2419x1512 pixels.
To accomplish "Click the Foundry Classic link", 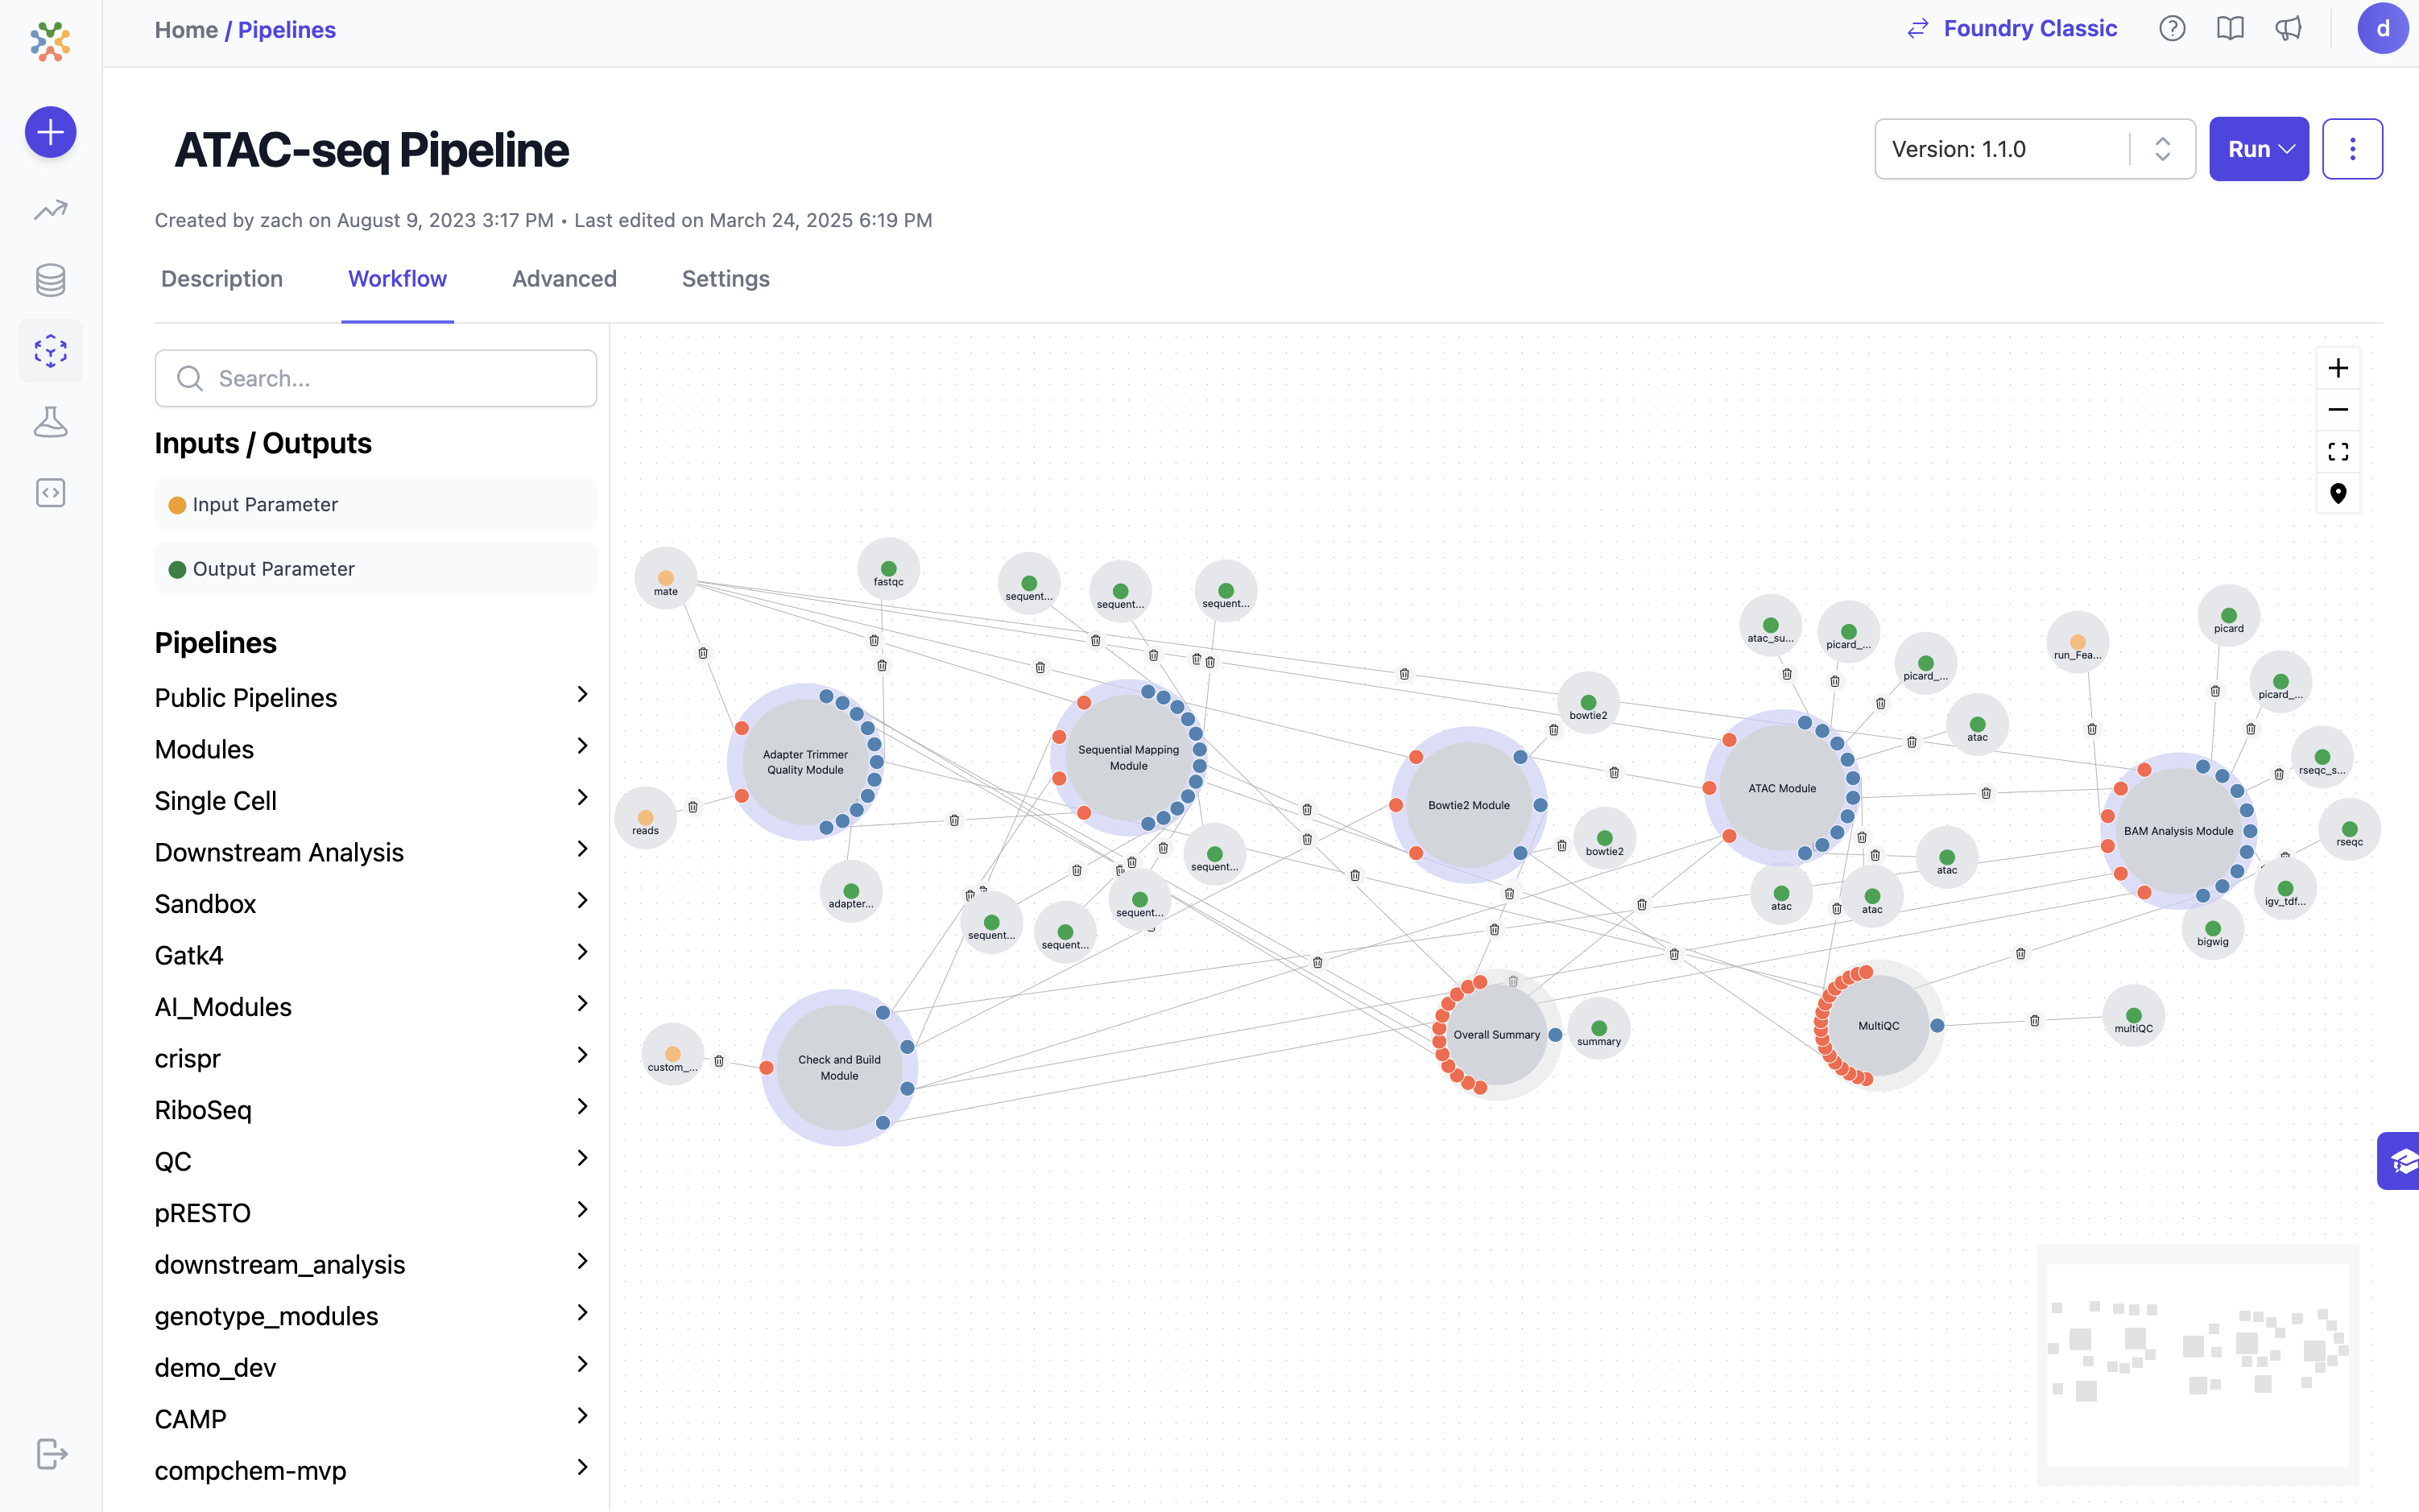I will [x=2029, y=29].
